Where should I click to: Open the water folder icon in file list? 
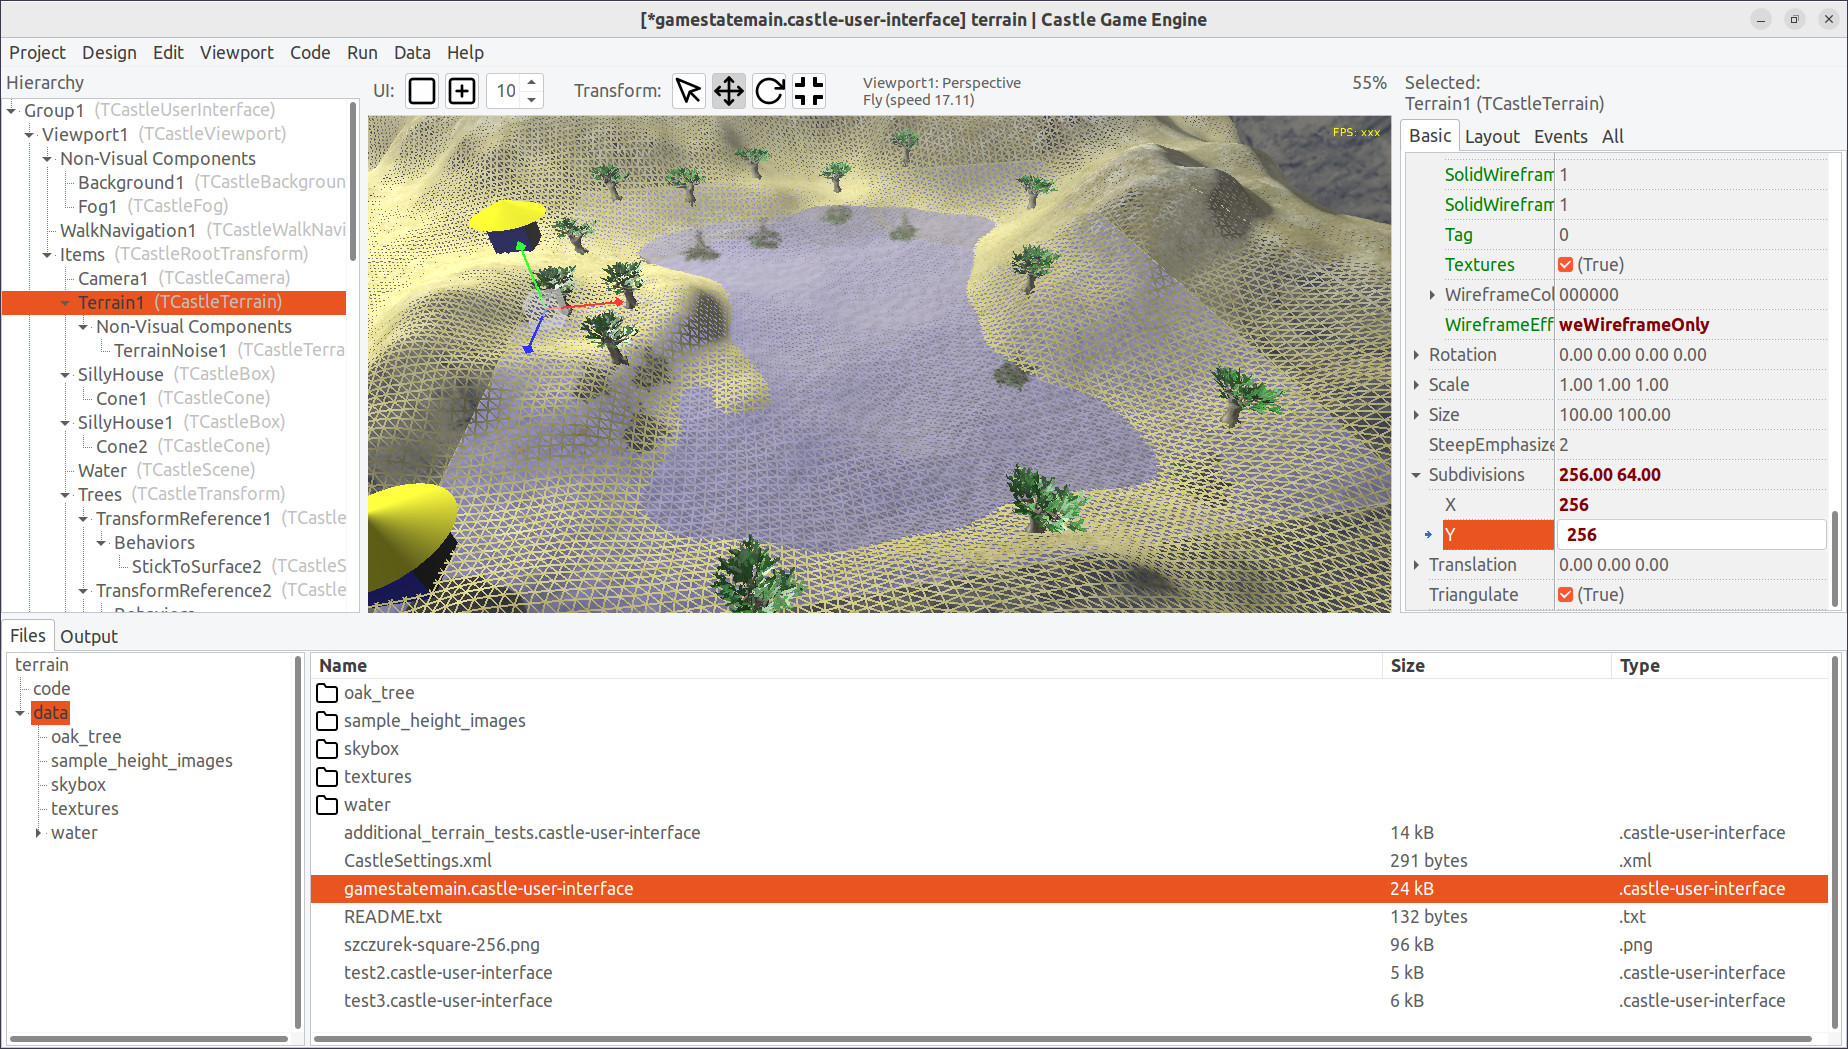327,805
